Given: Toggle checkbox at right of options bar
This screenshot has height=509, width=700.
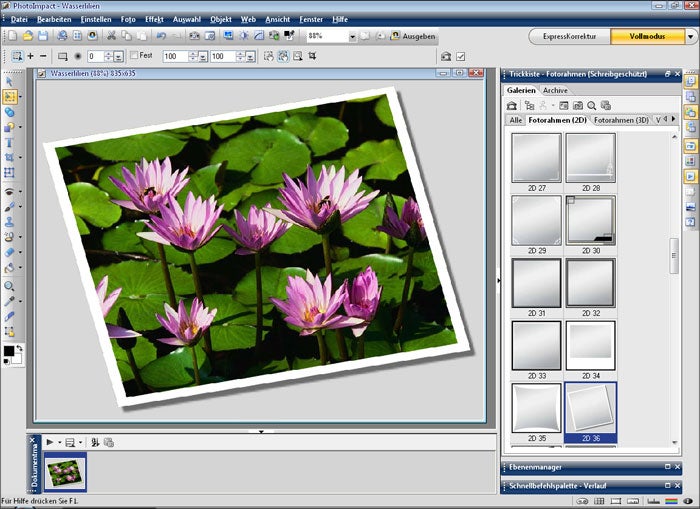Looking at the screenshot, I should pos(460,57).
